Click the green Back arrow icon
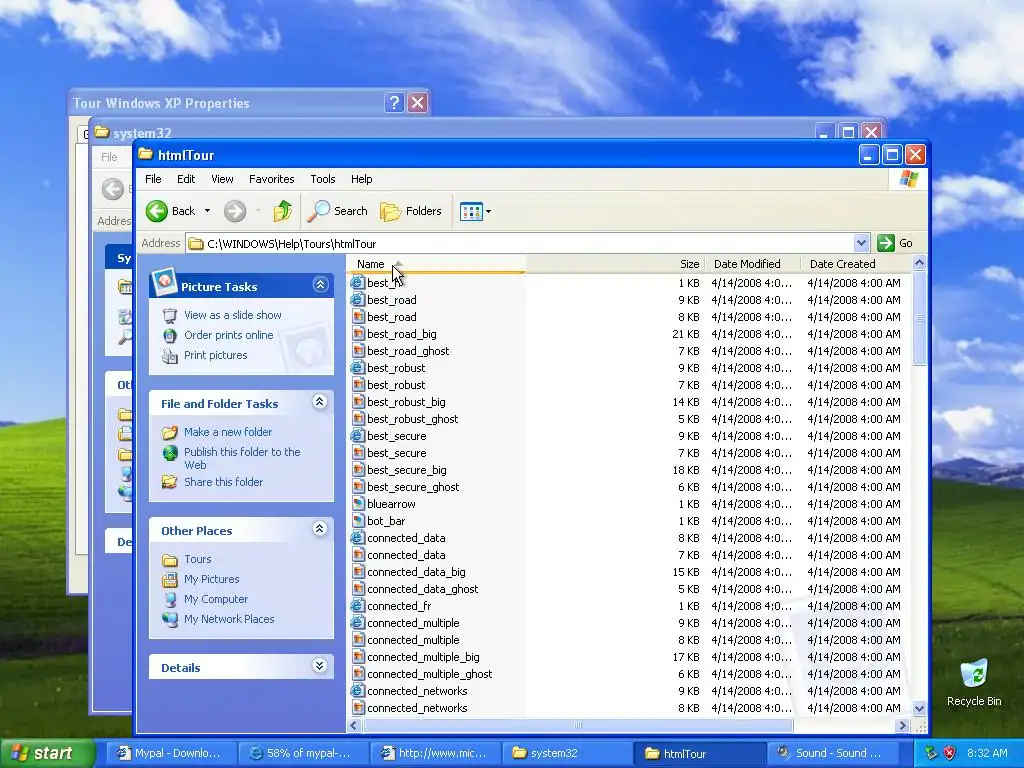1024x768 pixels. [157, 211]
